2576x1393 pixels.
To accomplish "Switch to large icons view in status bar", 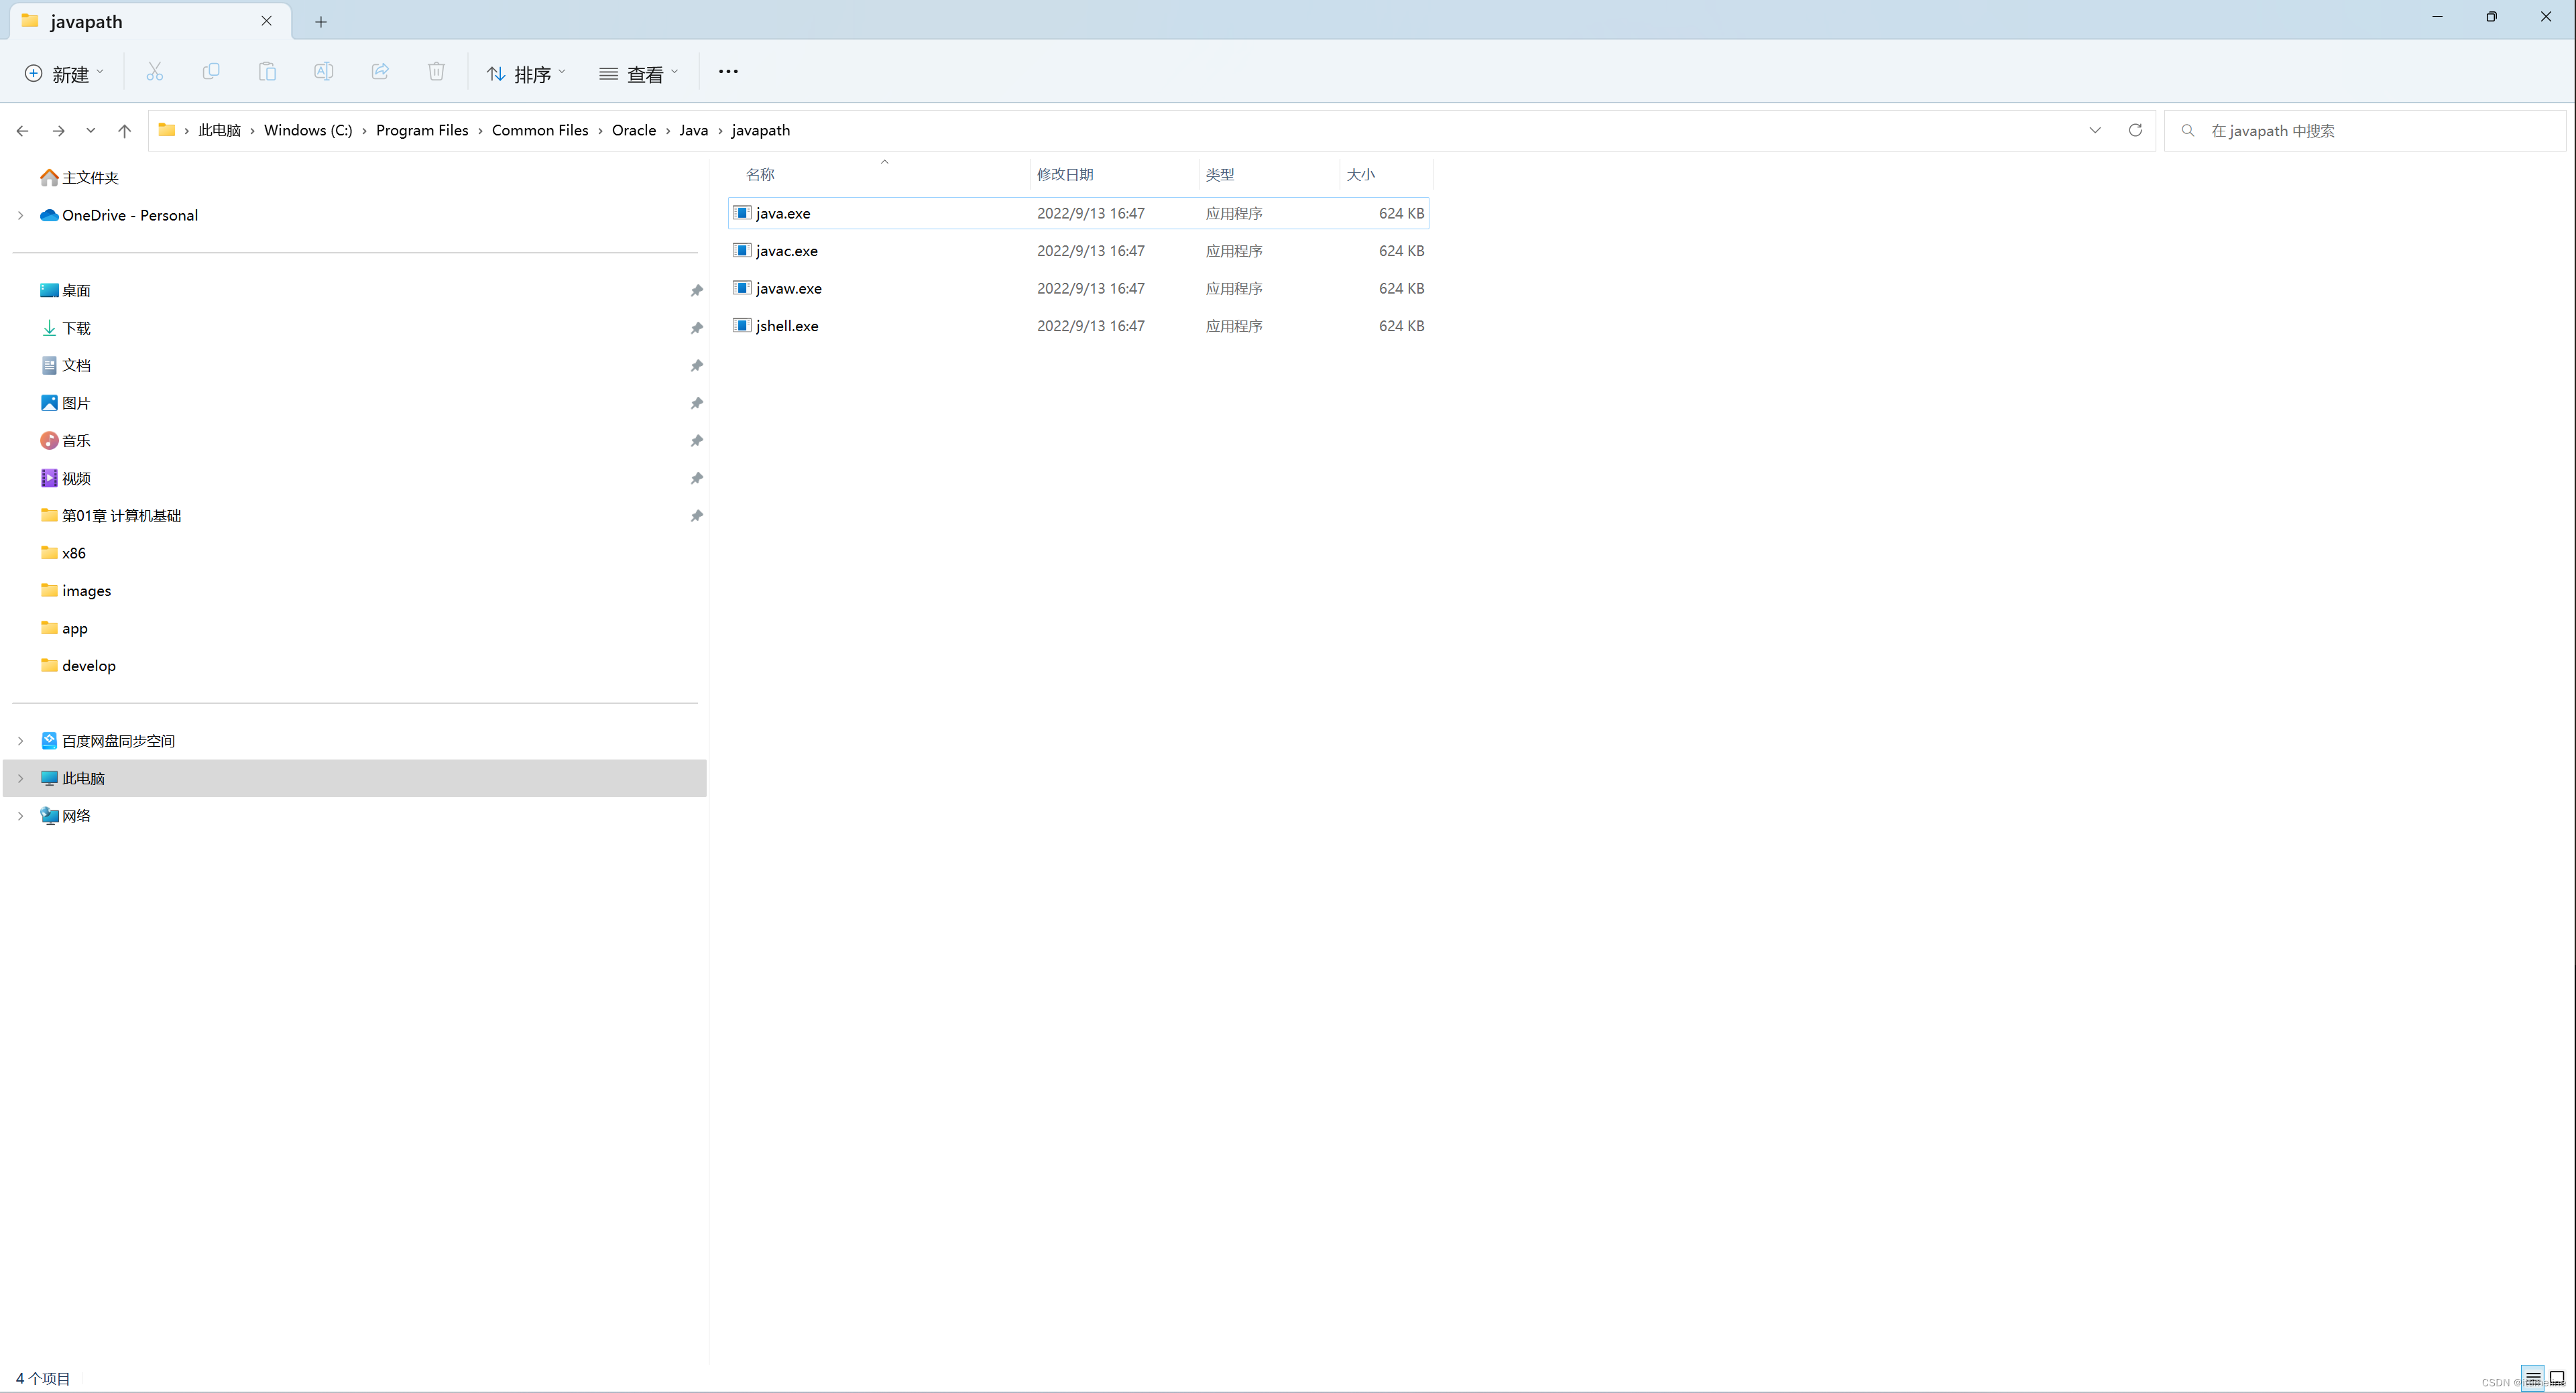I will pyautogui.click(x=2557, y=1378).
